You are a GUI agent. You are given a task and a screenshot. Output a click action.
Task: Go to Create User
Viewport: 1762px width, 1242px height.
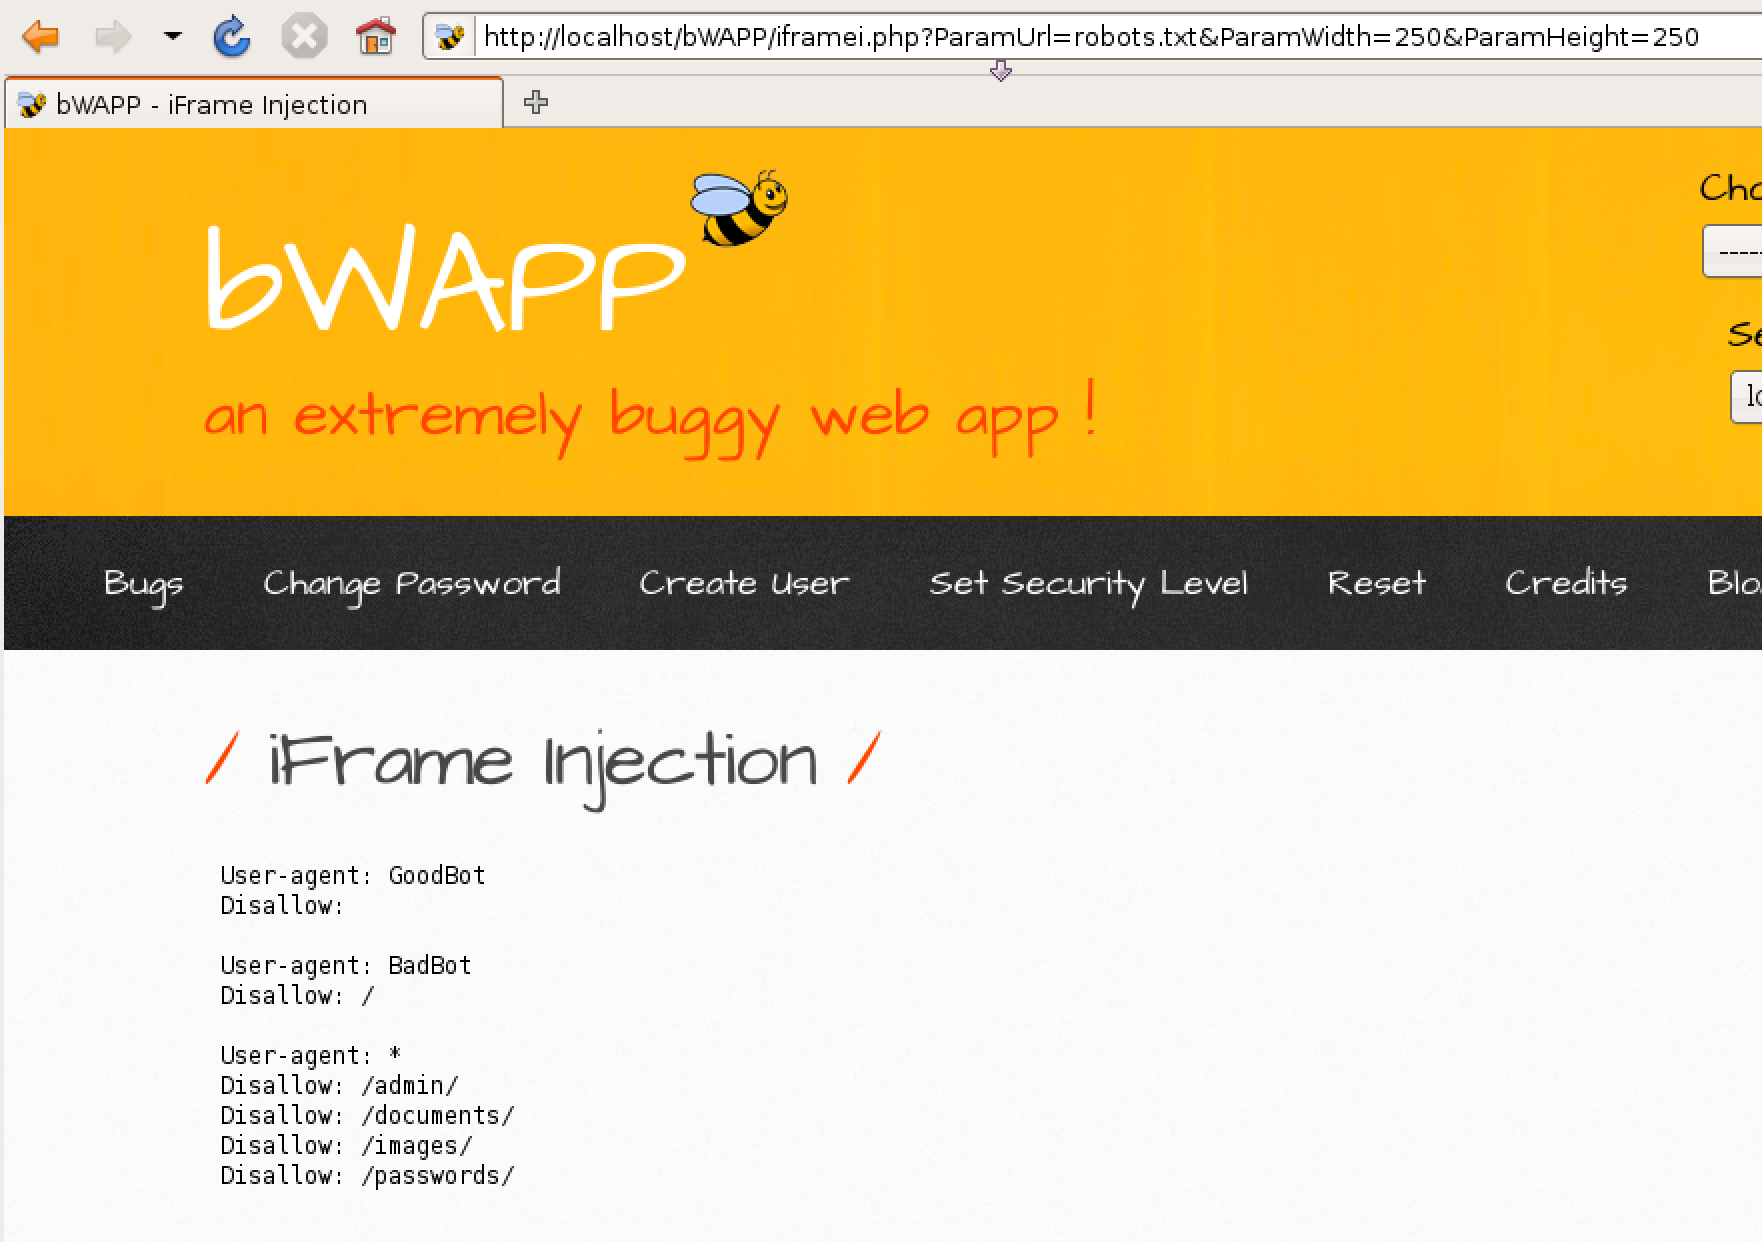pyautogui.click(x=744, y=583)
